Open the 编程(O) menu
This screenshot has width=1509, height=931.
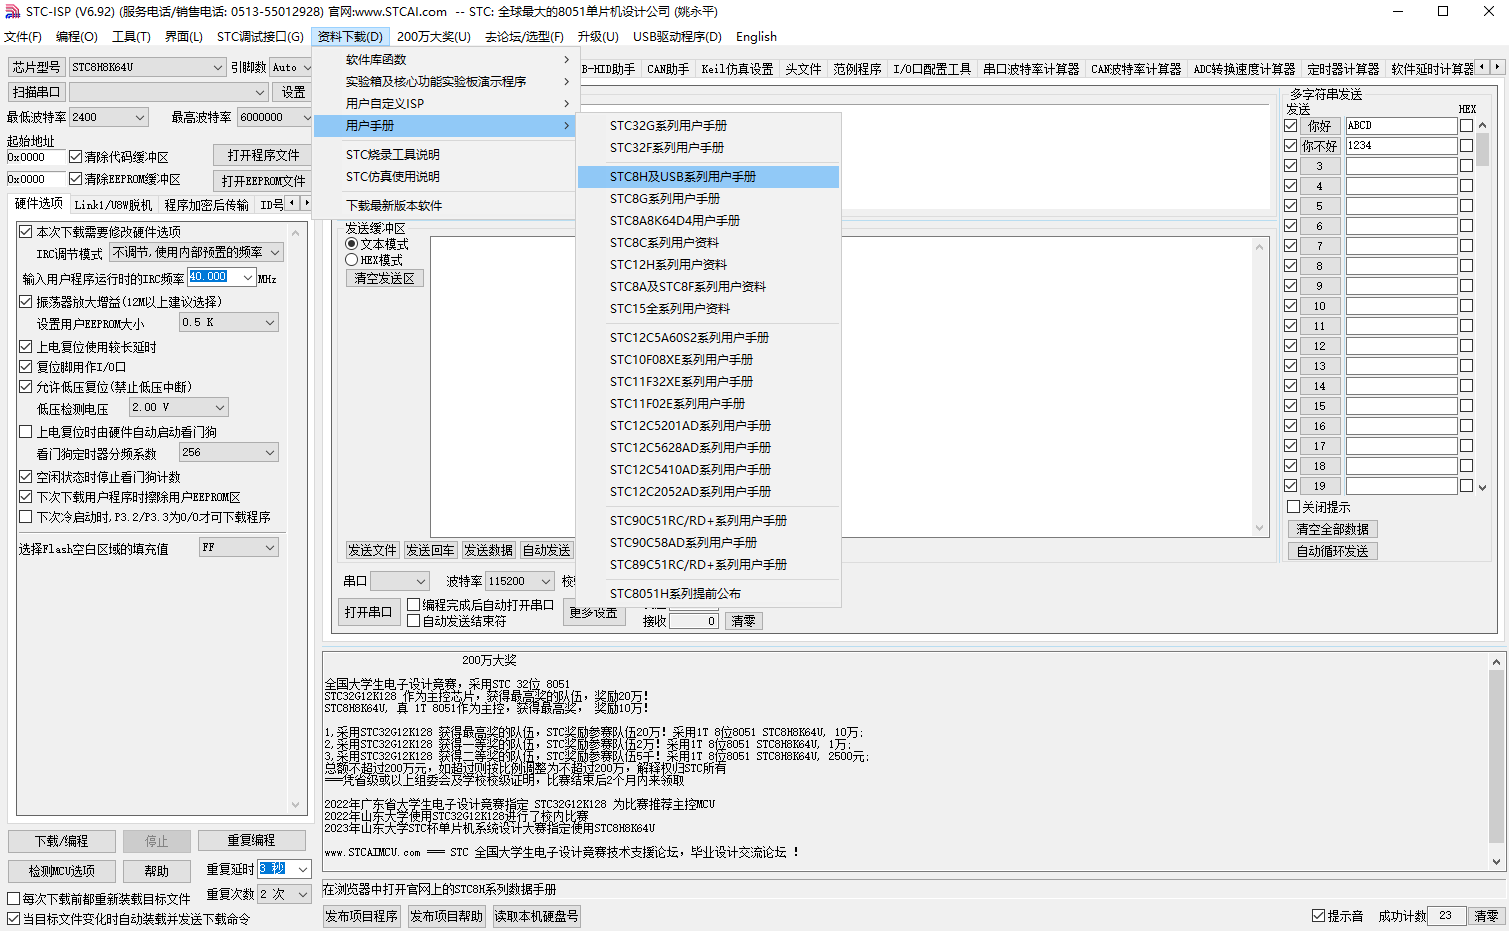[77, 37]
